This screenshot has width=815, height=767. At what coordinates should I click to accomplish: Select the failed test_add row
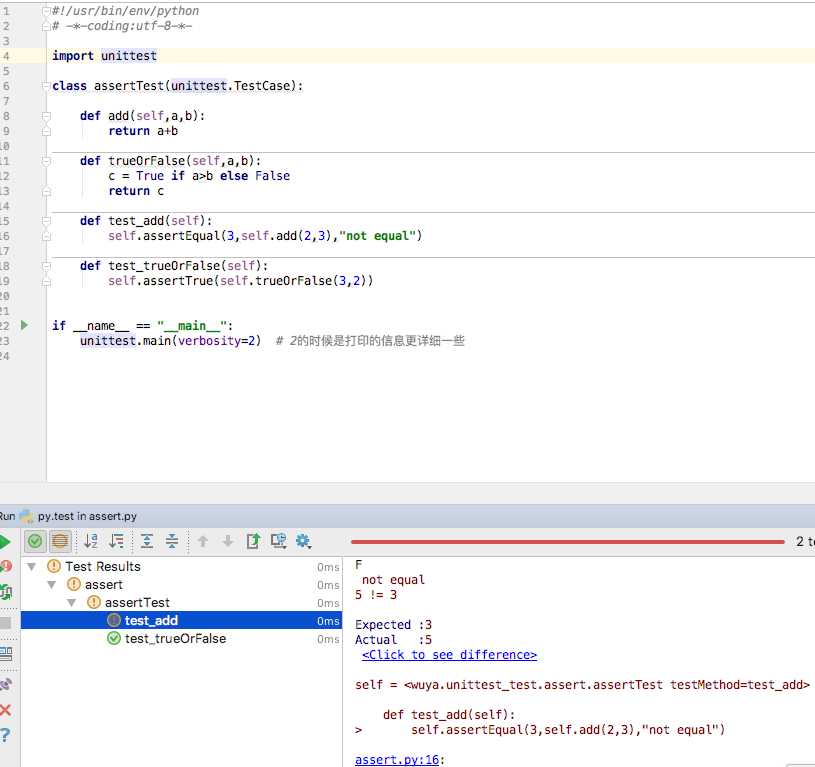[x=181, y=620]
